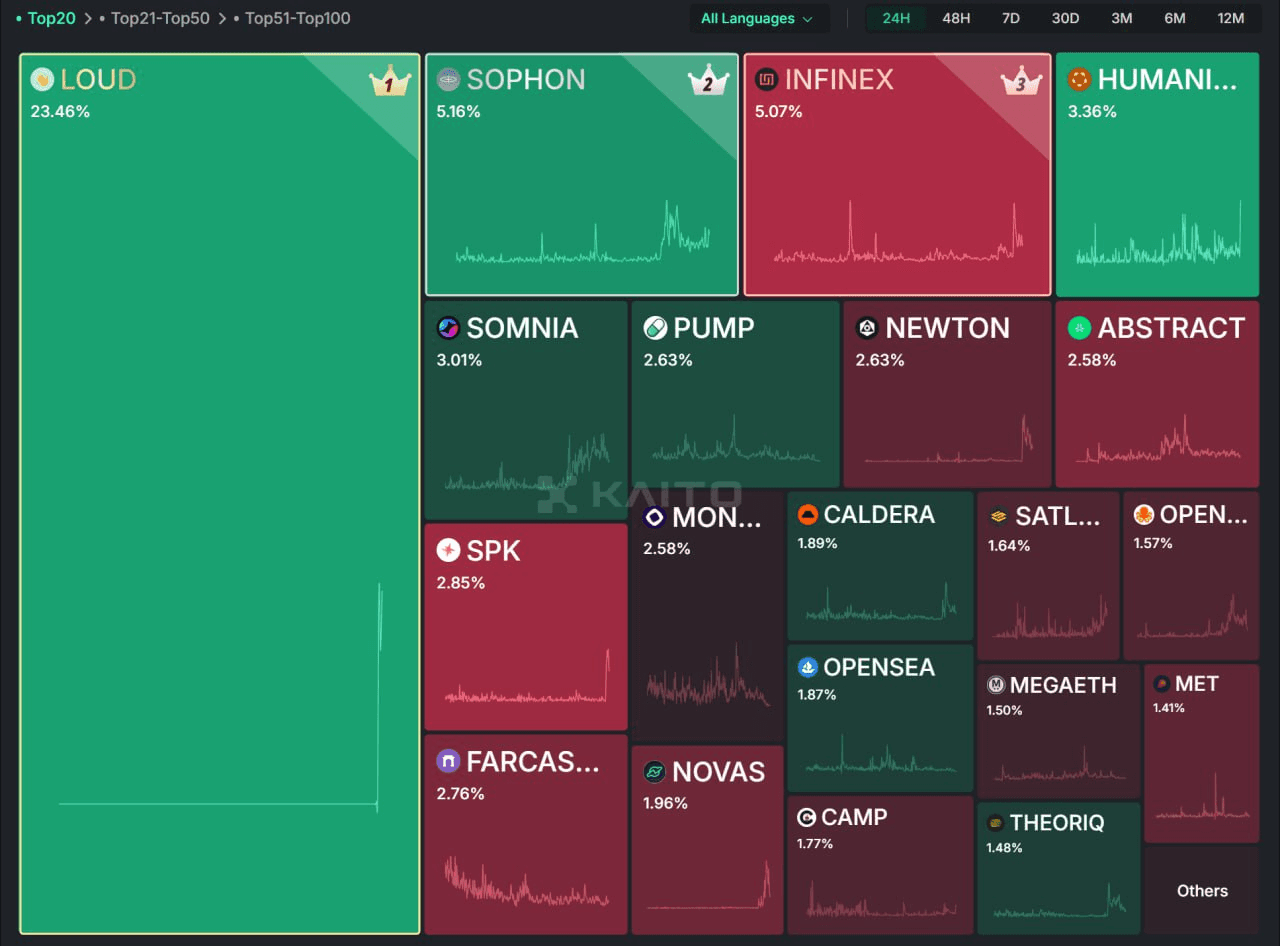Click the INFINEX 5.07% value
The image size is (1280, 946).
pyautogui.click(x=779, y=111)
